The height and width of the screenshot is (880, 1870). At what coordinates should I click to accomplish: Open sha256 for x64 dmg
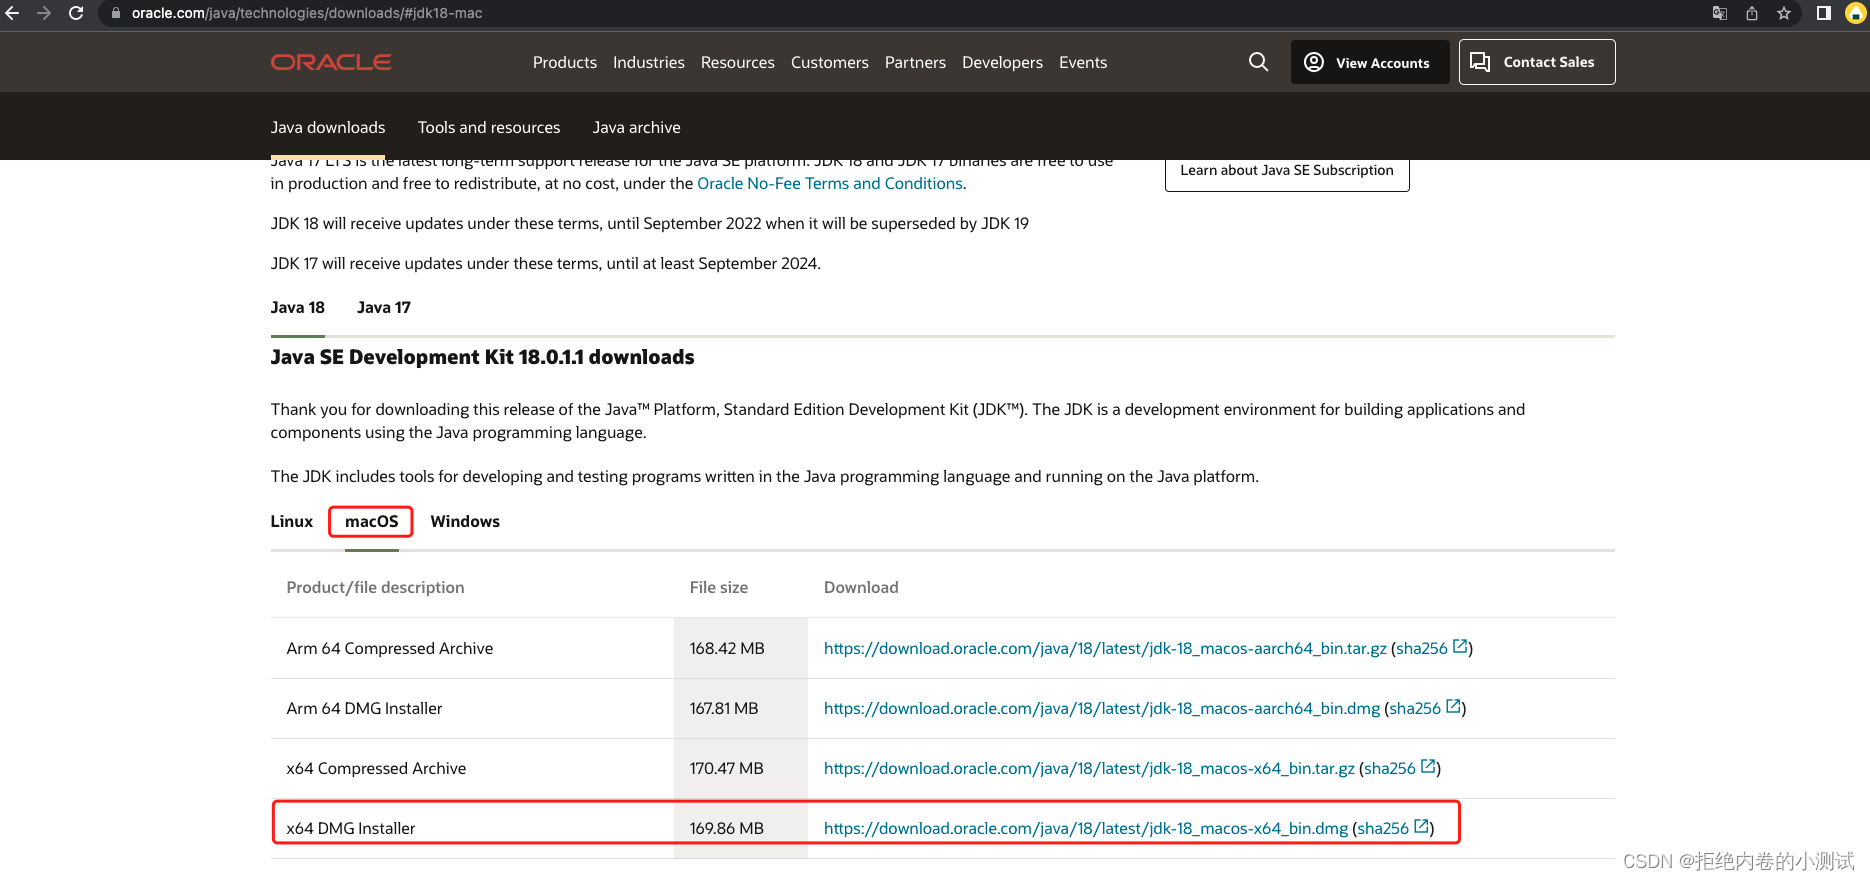coord(1393,828)
